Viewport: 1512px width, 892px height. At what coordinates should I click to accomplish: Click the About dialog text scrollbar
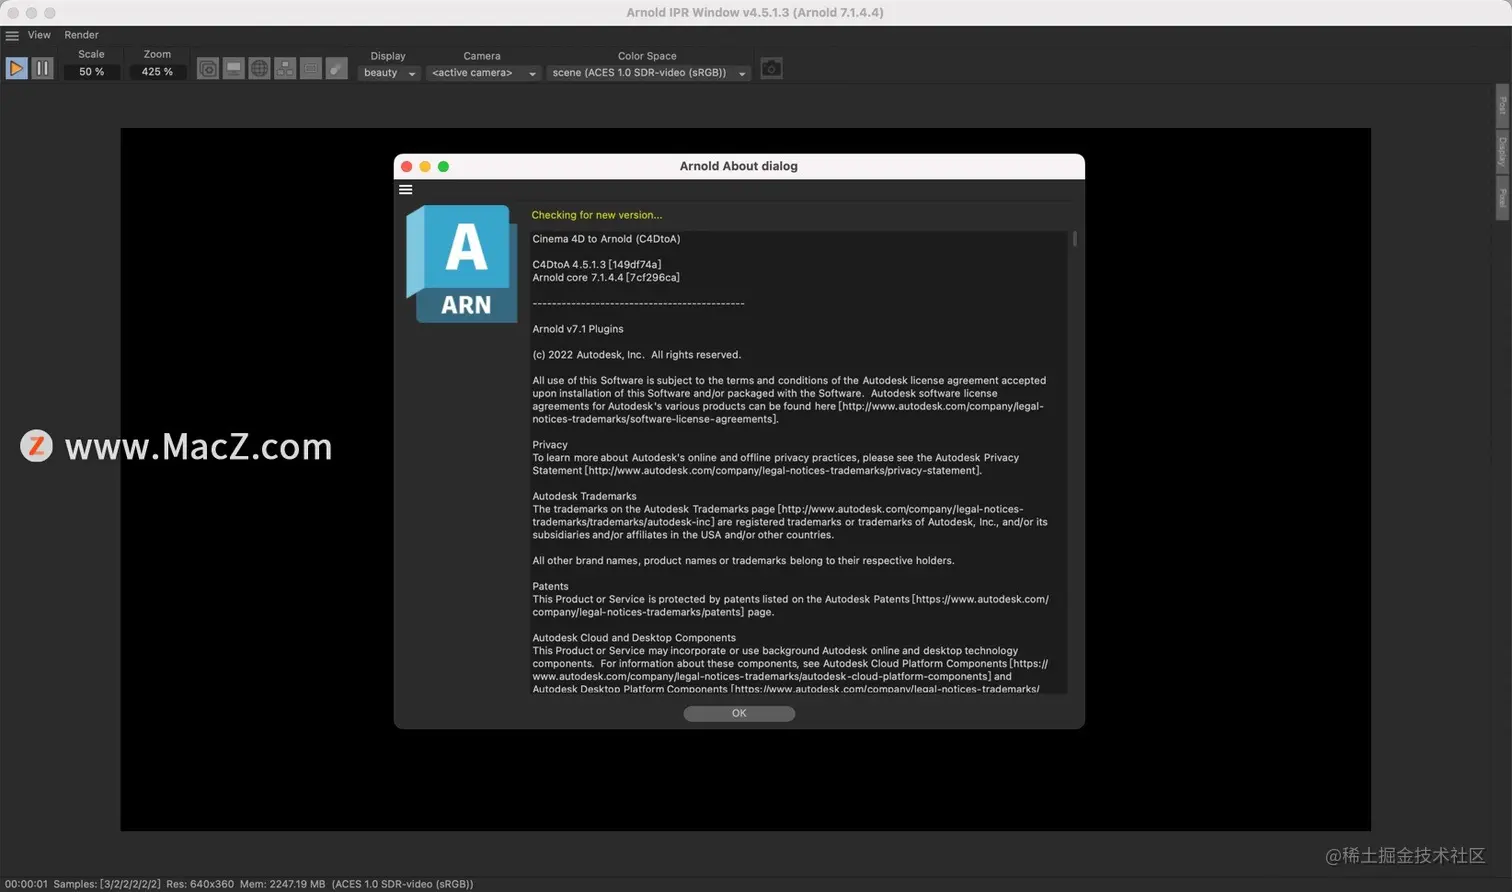tap(1074, 239)
